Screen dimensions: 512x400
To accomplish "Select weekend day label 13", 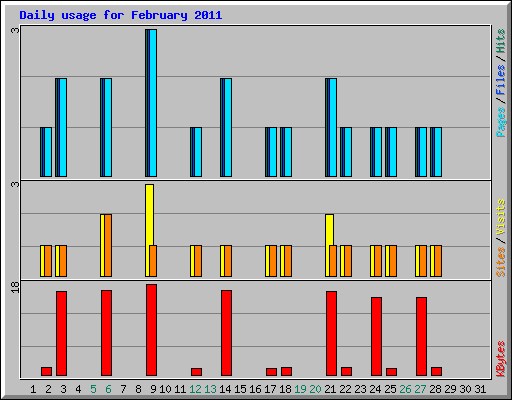I will click(210, 389).
